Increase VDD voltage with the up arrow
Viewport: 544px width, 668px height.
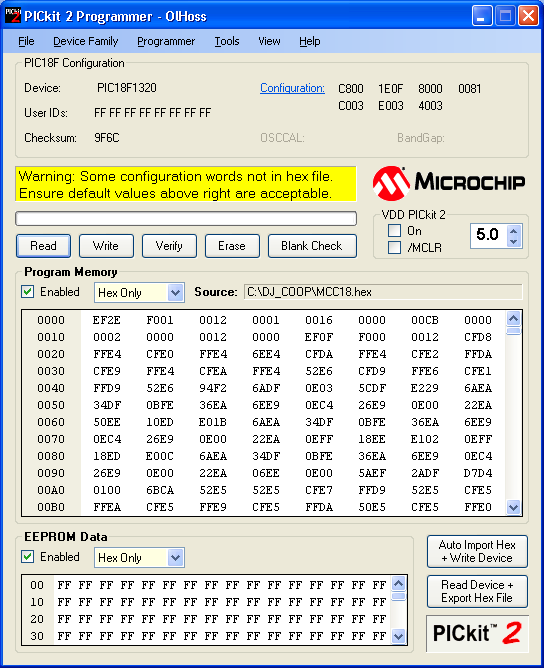513,231
